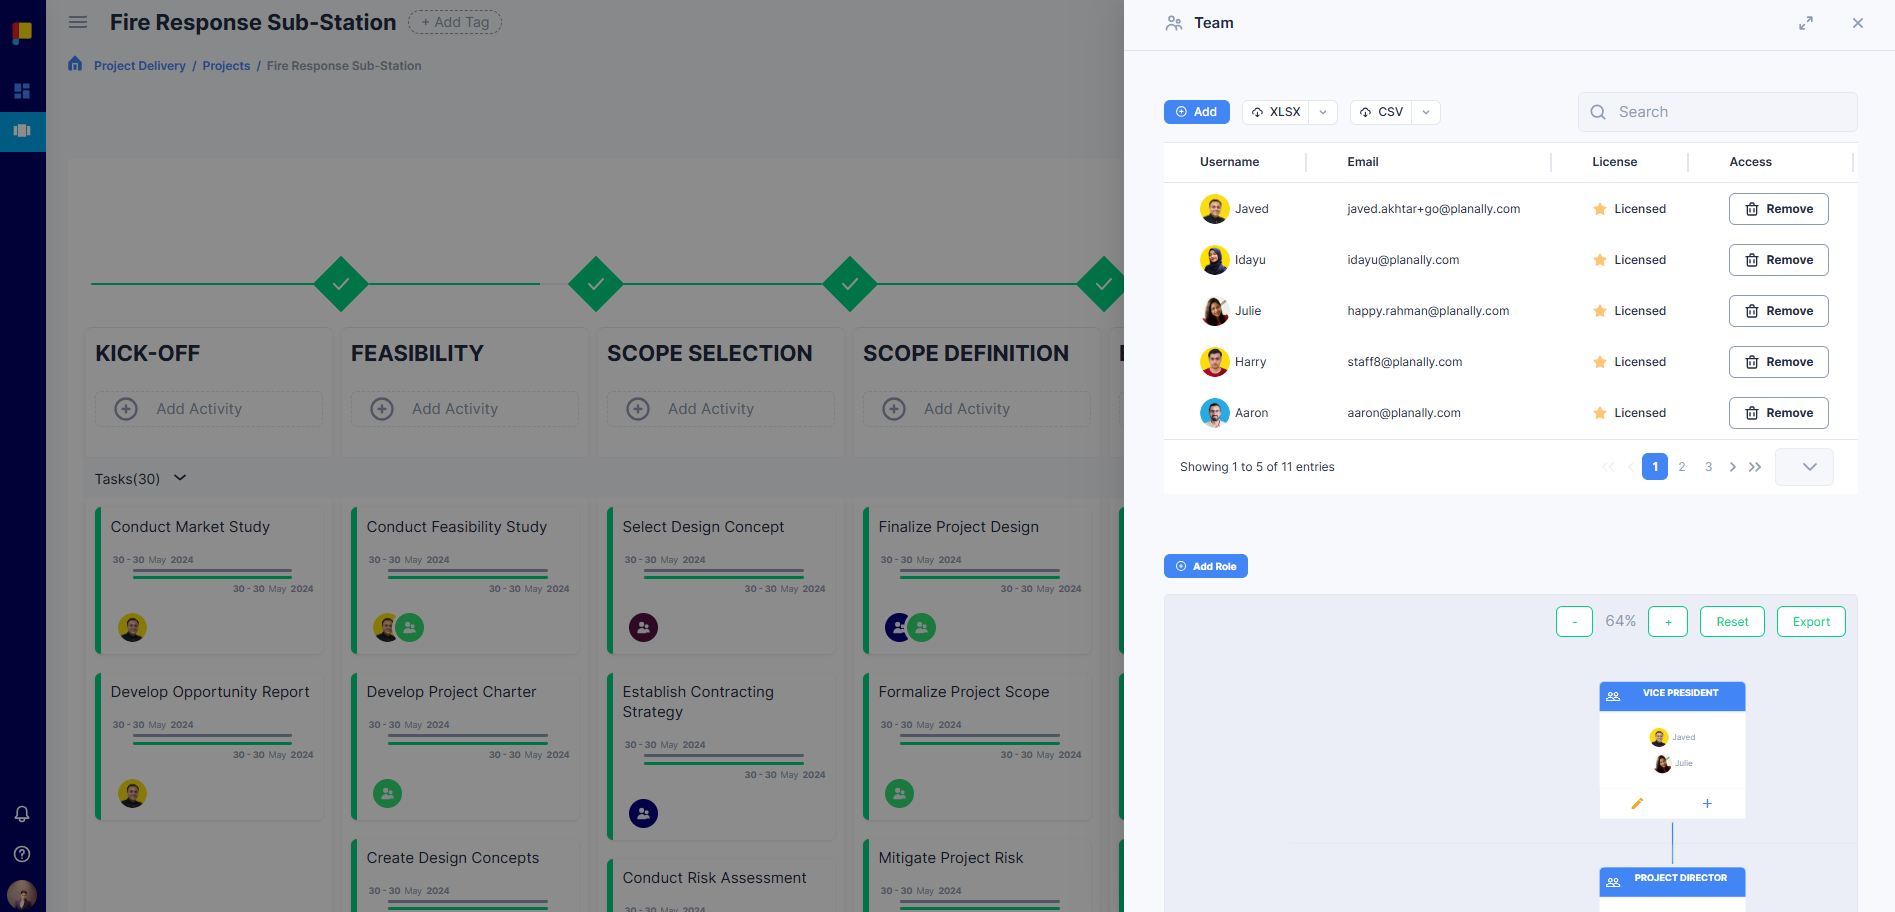1895x912 pixels.
Task: Click the Planally logo at the top
Action: point(22,31)
